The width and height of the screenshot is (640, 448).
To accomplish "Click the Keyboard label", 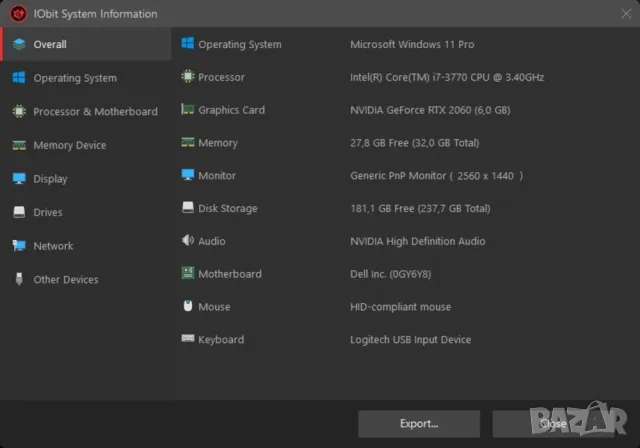I will point(221,339).
